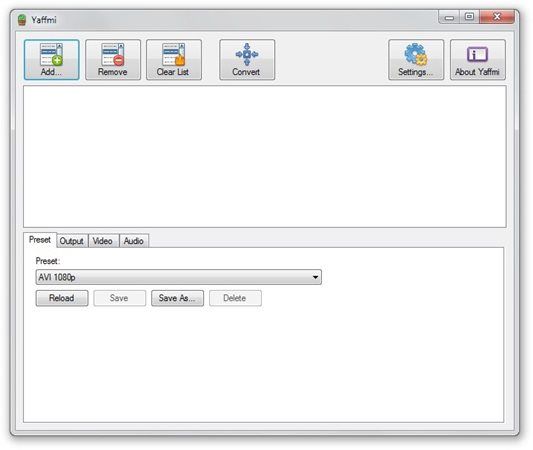This screenshot has height=450, width=533.
Task: Click the Clear List toolbar icon
Action: 174,54
